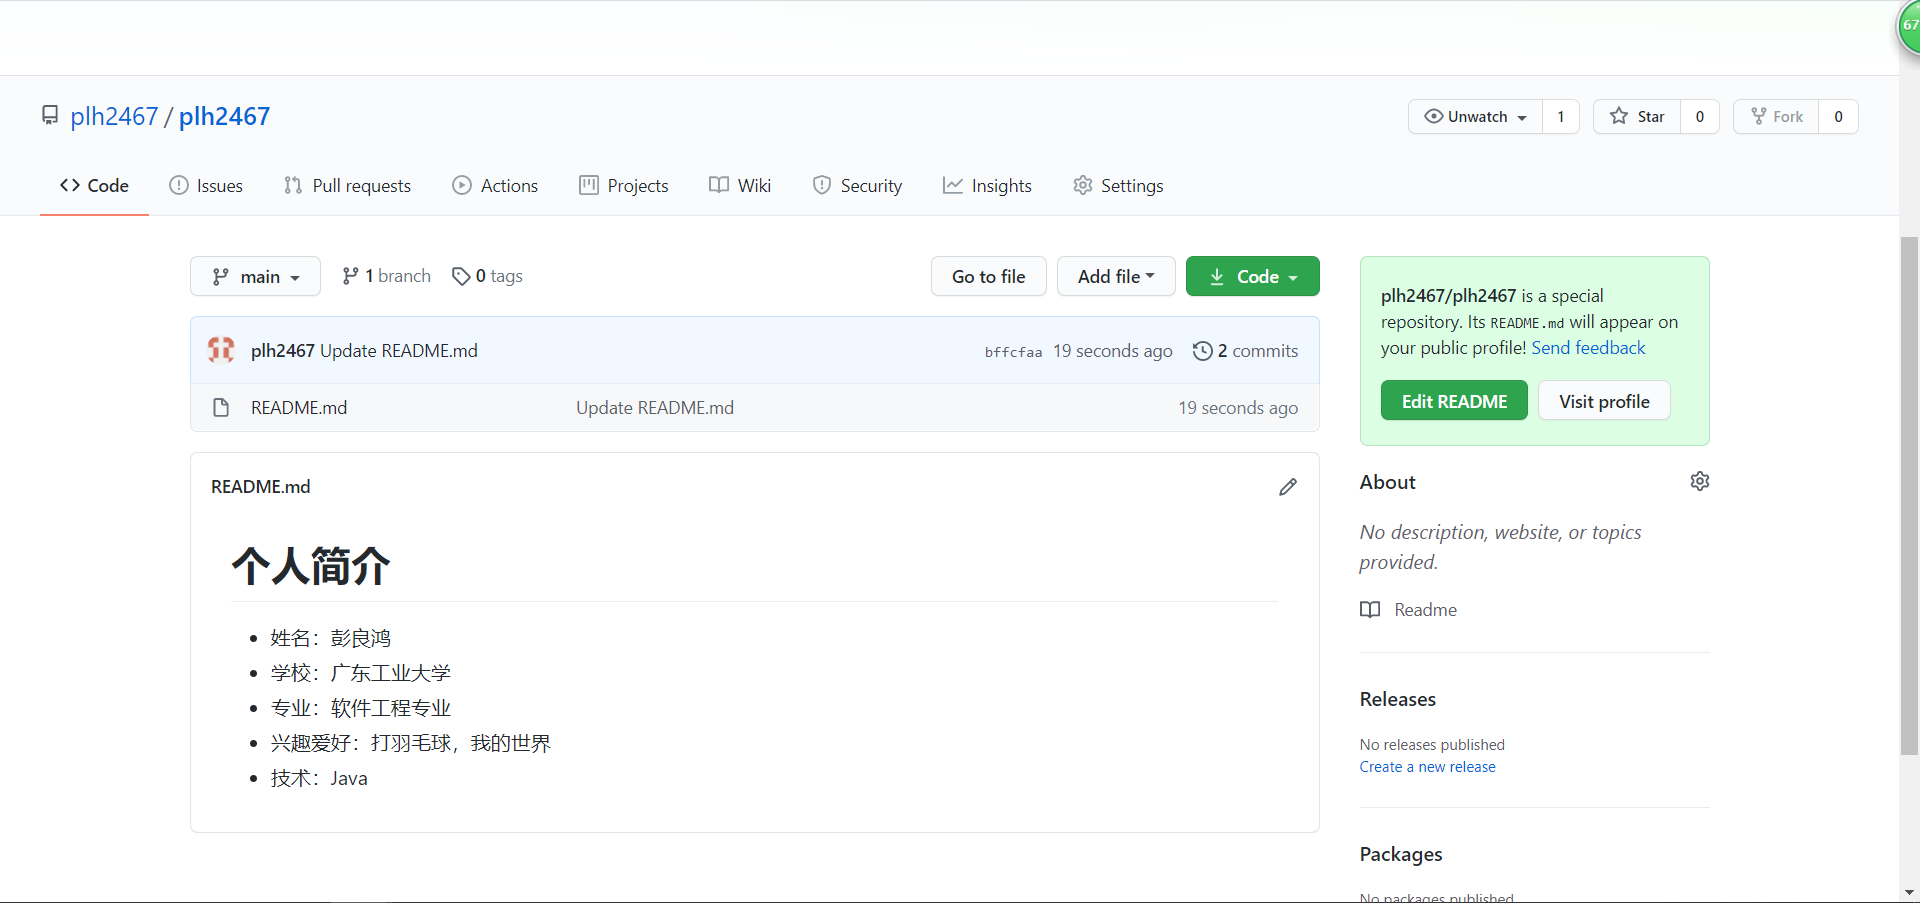Click the '姓名：彭良鸿' list item
The image size is (1920, 903).
[x=331, y=638]
